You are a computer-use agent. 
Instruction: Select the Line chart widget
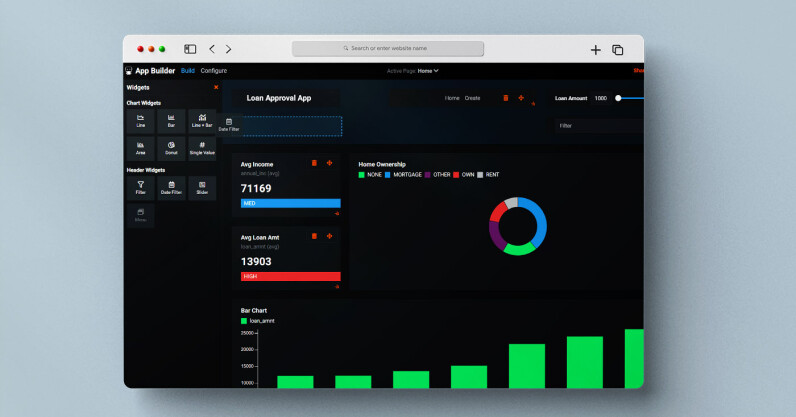(x=141, y=121)
